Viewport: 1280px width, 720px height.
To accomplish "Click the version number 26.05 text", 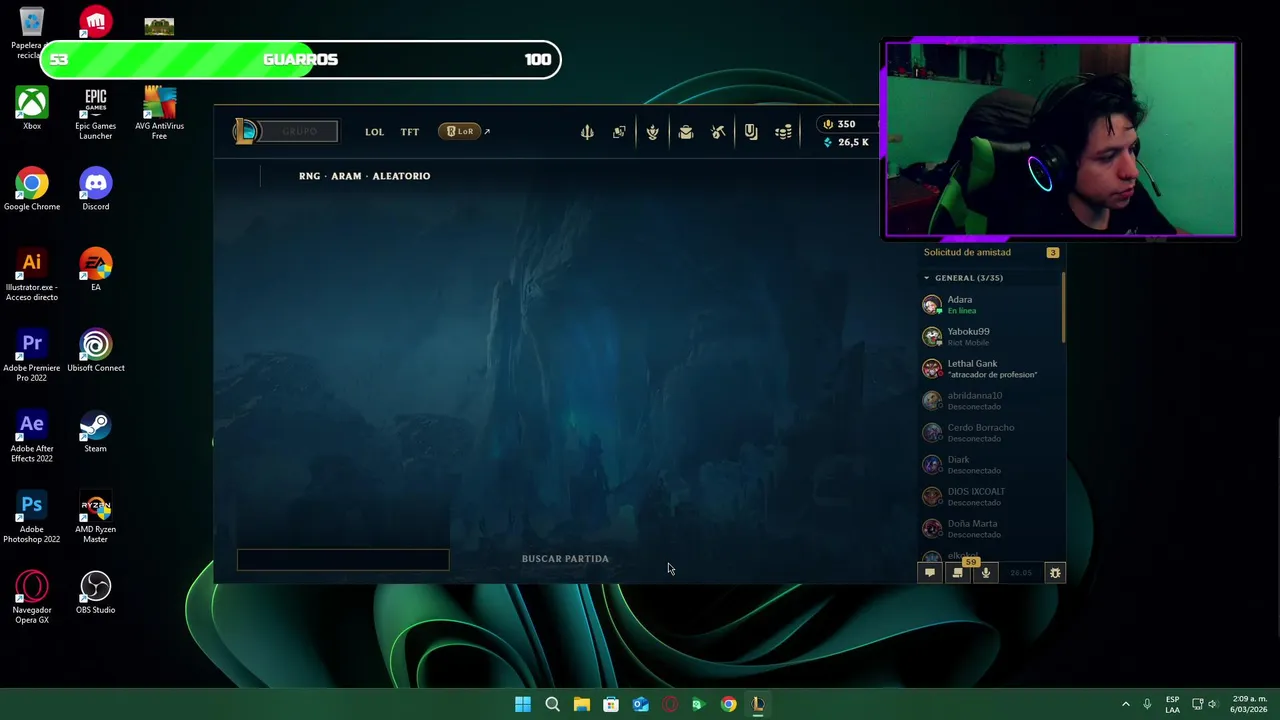I will click(1021, 573).
